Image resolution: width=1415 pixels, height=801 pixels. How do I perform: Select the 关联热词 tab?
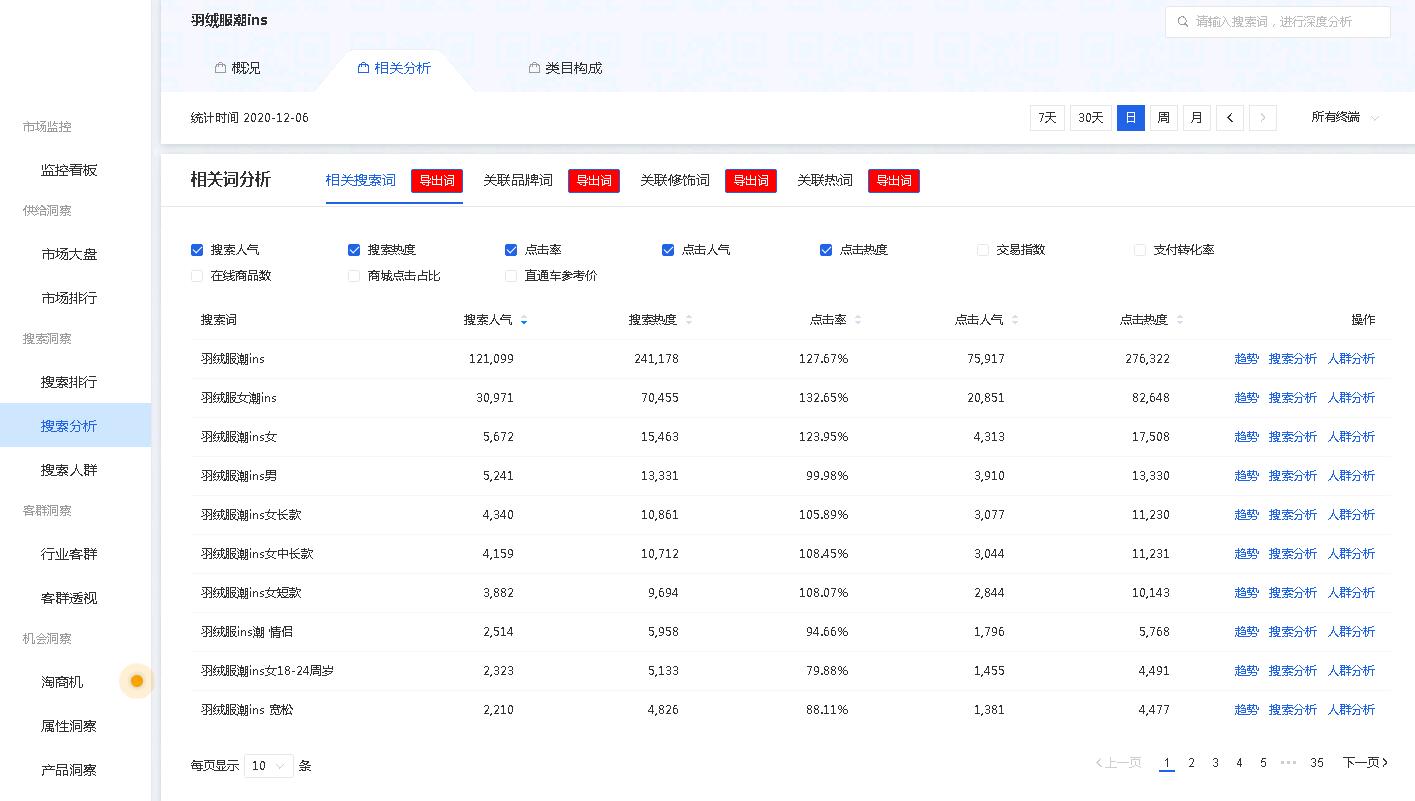(x=825, y=181)
